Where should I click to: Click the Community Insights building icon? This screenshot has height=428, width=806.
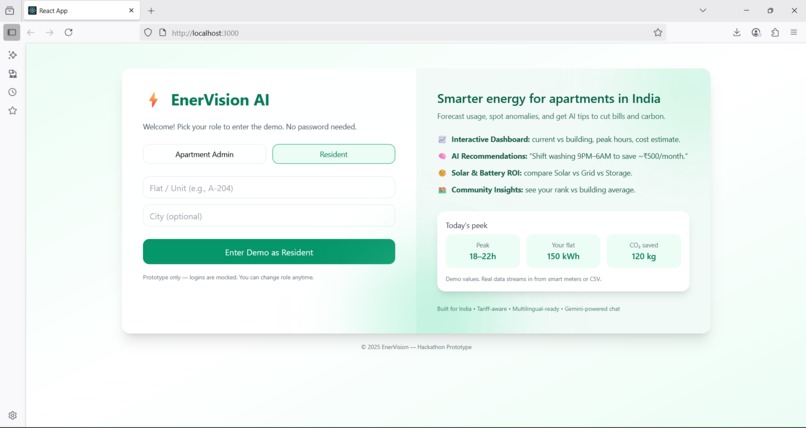(x=442, y=190)
